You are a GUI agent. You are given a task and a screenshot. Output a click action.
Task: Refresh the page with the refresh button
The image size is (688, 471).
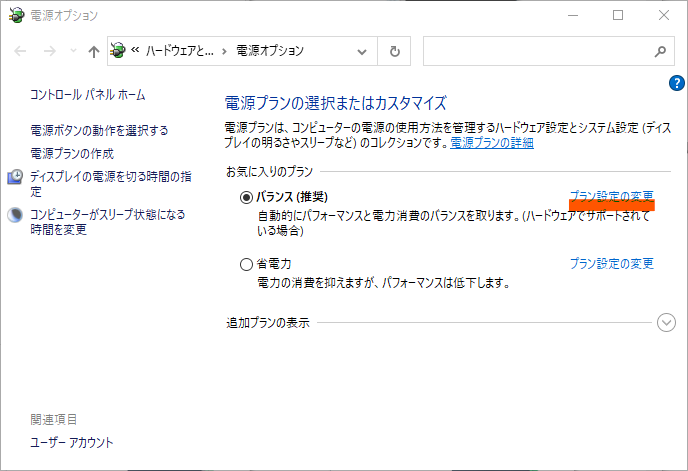click(x=394, y=51)
